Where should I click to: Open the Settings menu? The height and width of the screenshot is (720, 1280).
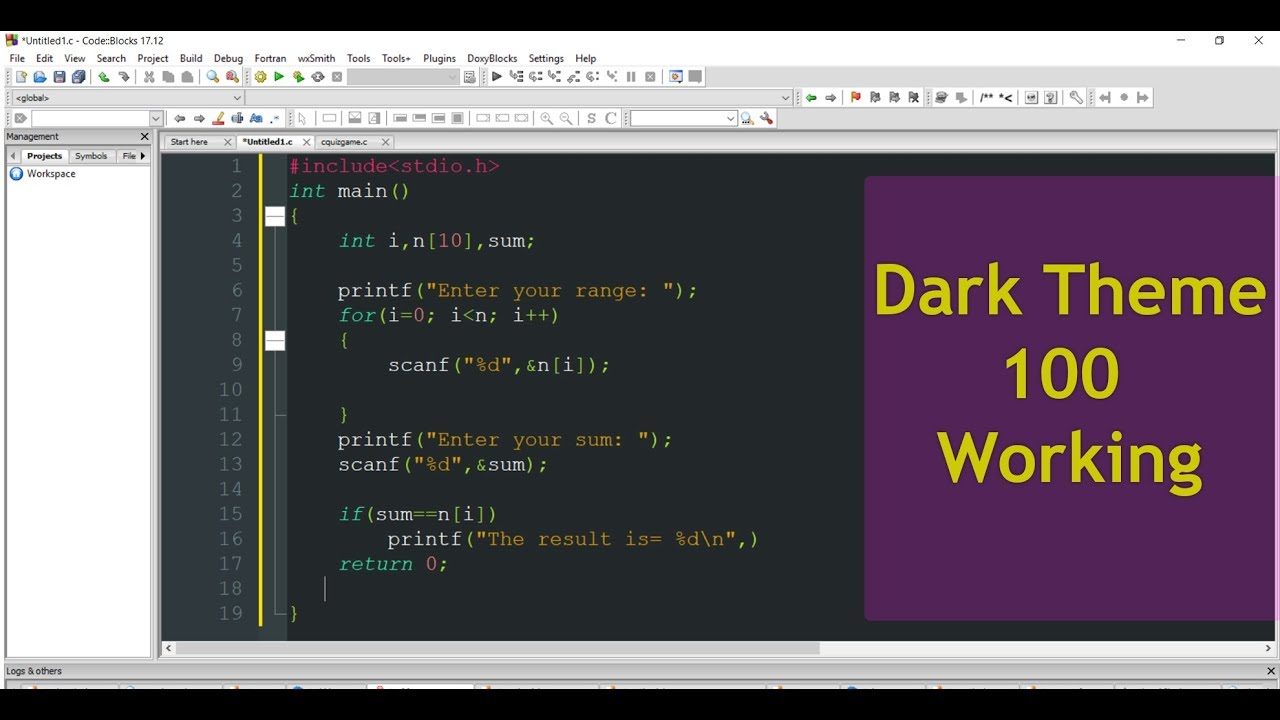[546, 58]
